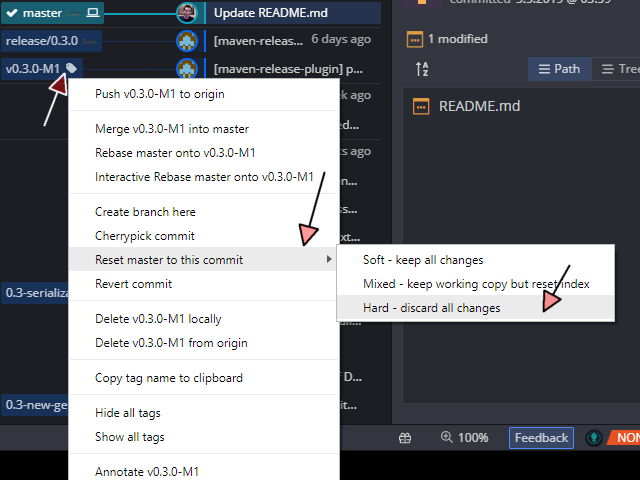The width and height of the screenshot is (640, 480).
Task: Click the v0.3.0-M1 tag icon
Action: (71, 68)
